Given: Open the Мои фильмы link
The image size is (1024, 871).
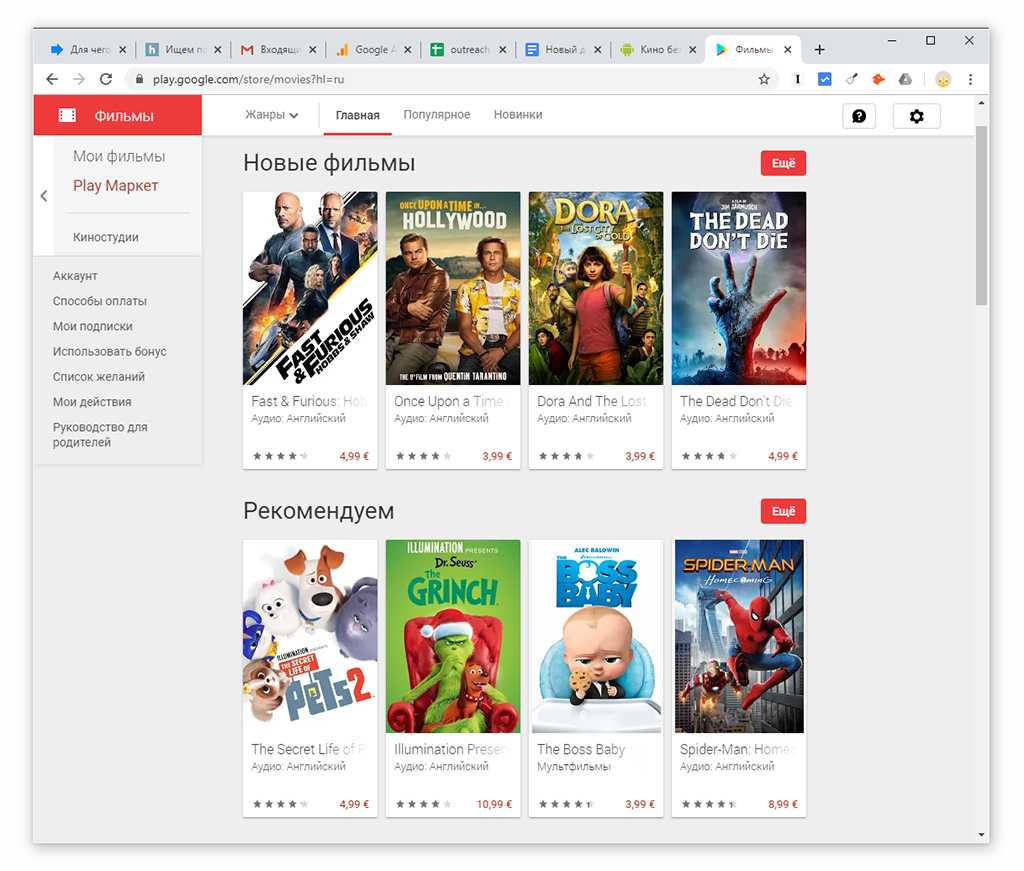Looking at the screenshot, I should [119, 156].
